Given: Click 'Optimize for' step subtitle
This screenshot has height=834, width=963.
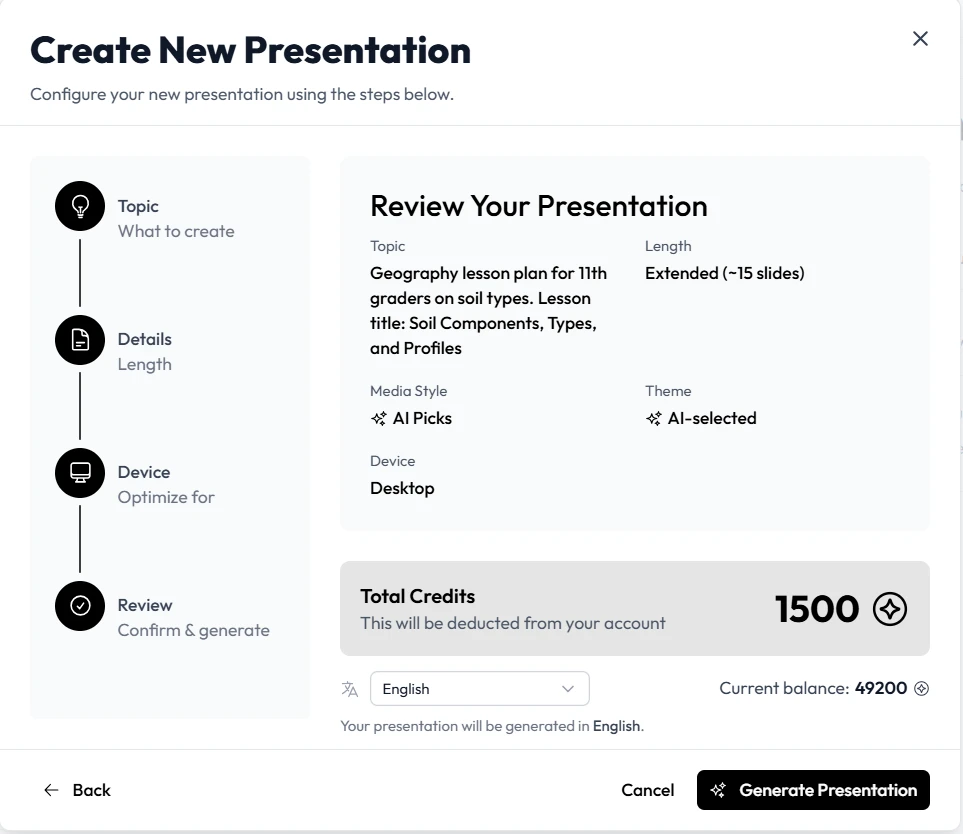Looking at the screenshot, I should coord(166,497).
